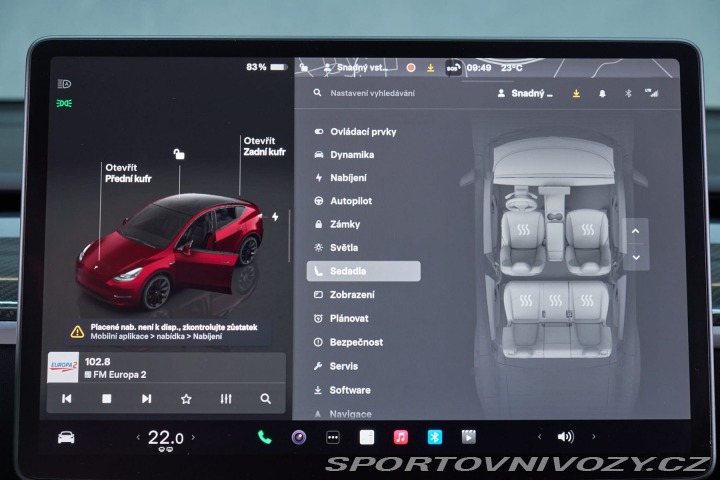Click the auto high beam indicator
The width and height of the screenshot is (720, 480).
[x=64, y=84]
